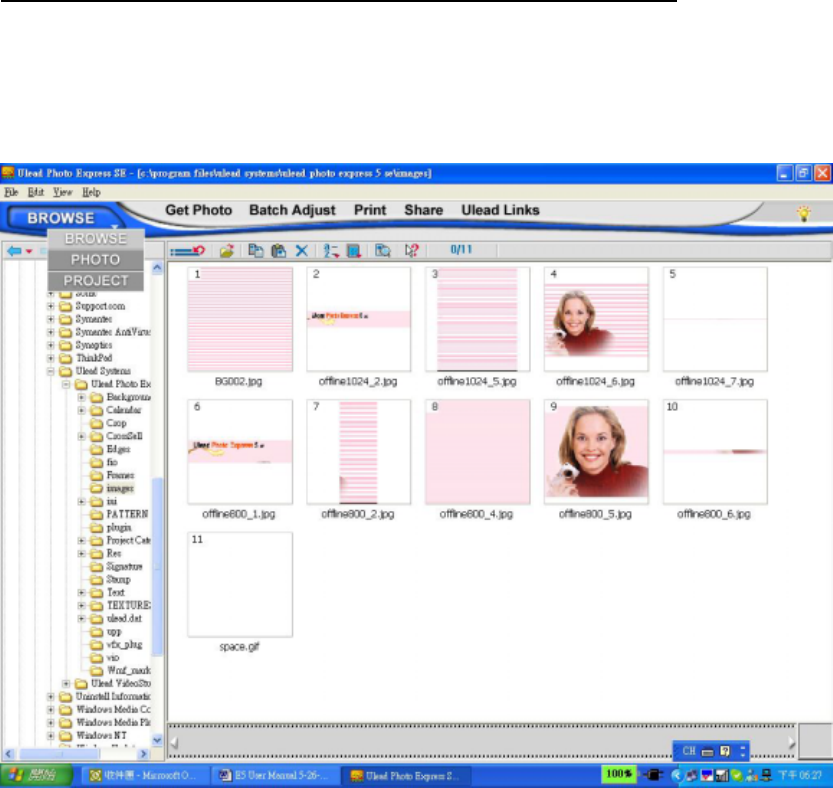Click the sort thumbnails icon
Viewport: 833px width, 788px height.
pyautogui.click(x=331, y=250)
